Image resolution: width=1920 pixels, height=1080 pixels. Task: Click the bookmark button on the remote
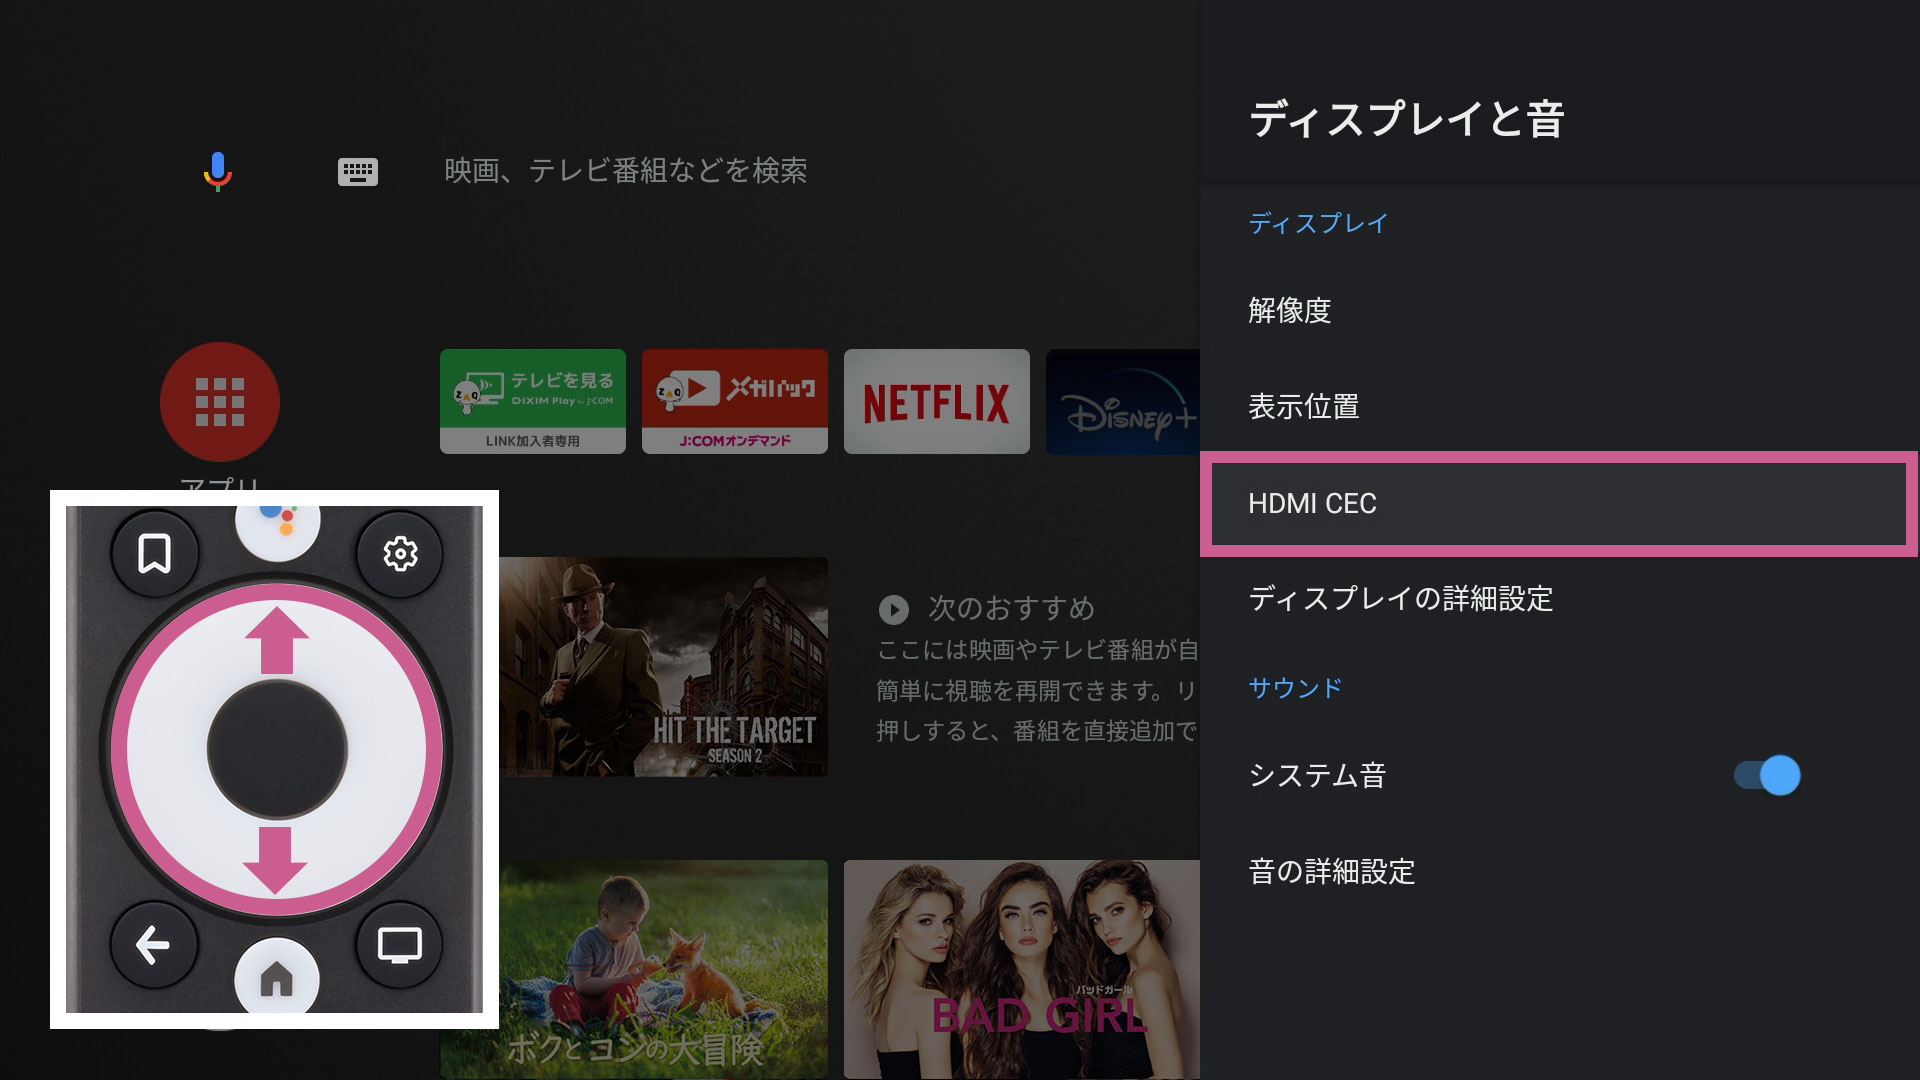[x=155, y=553]
